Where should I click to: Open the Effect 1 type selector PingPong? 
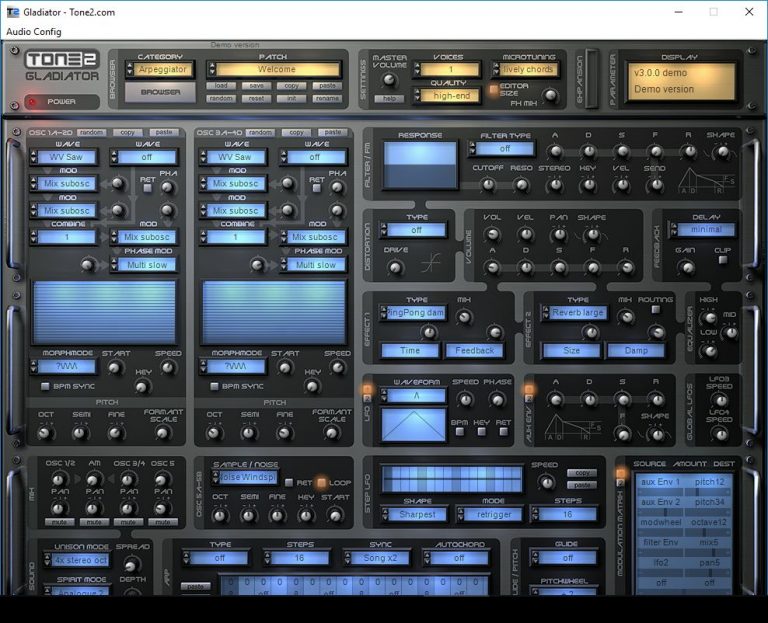pos(413,312)
